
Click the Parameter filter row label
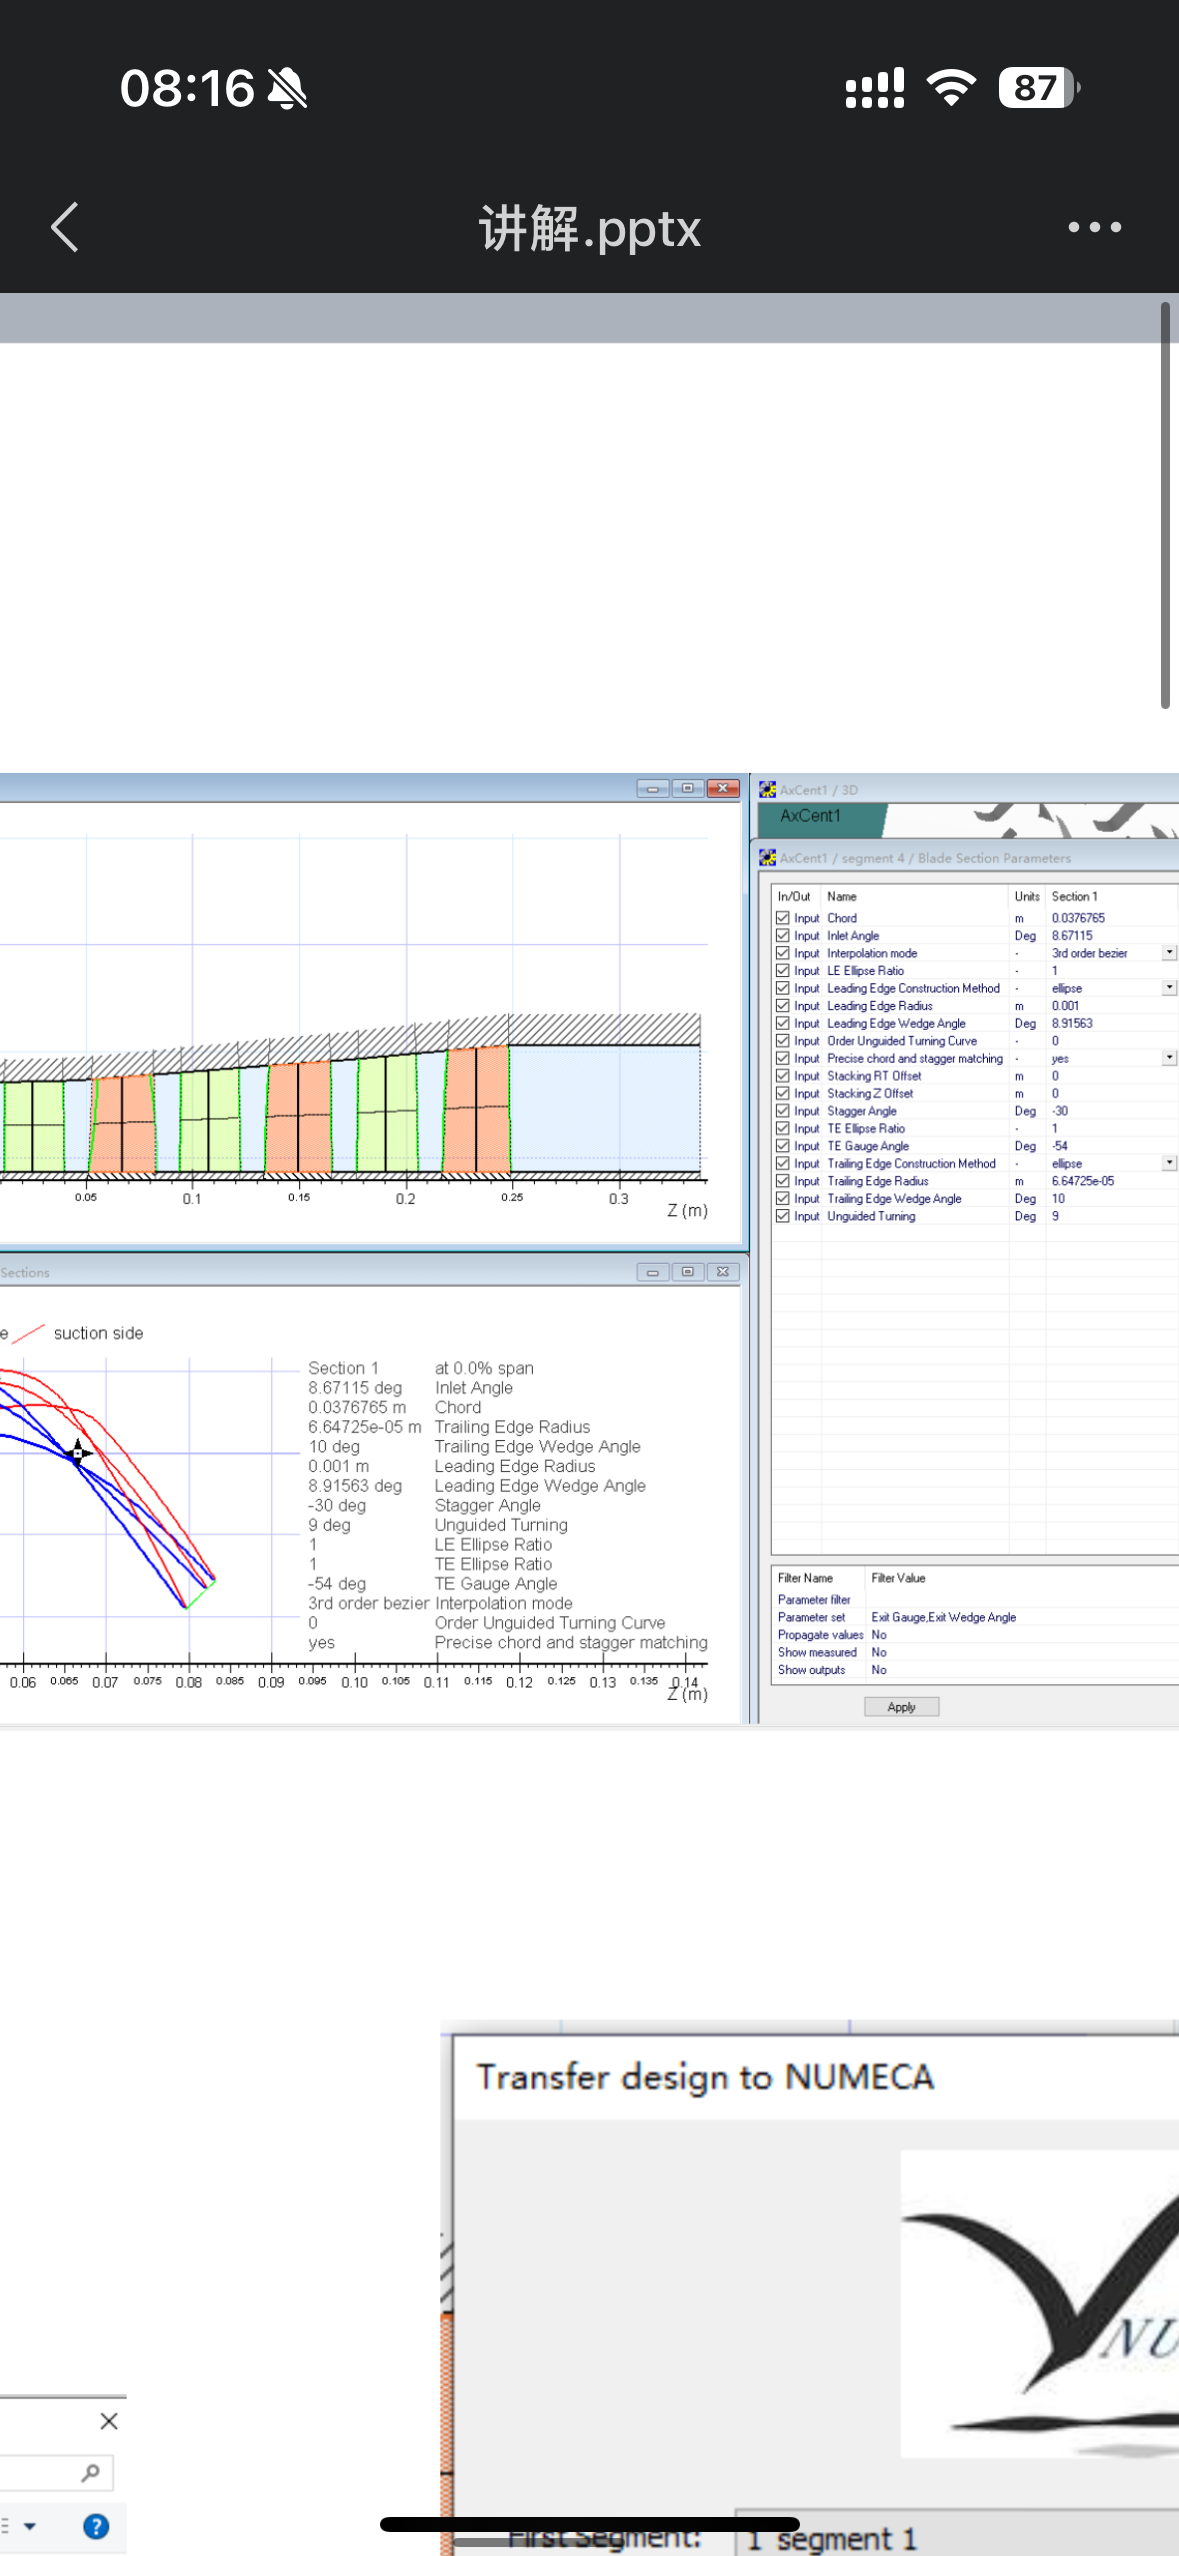point(814,1599)
